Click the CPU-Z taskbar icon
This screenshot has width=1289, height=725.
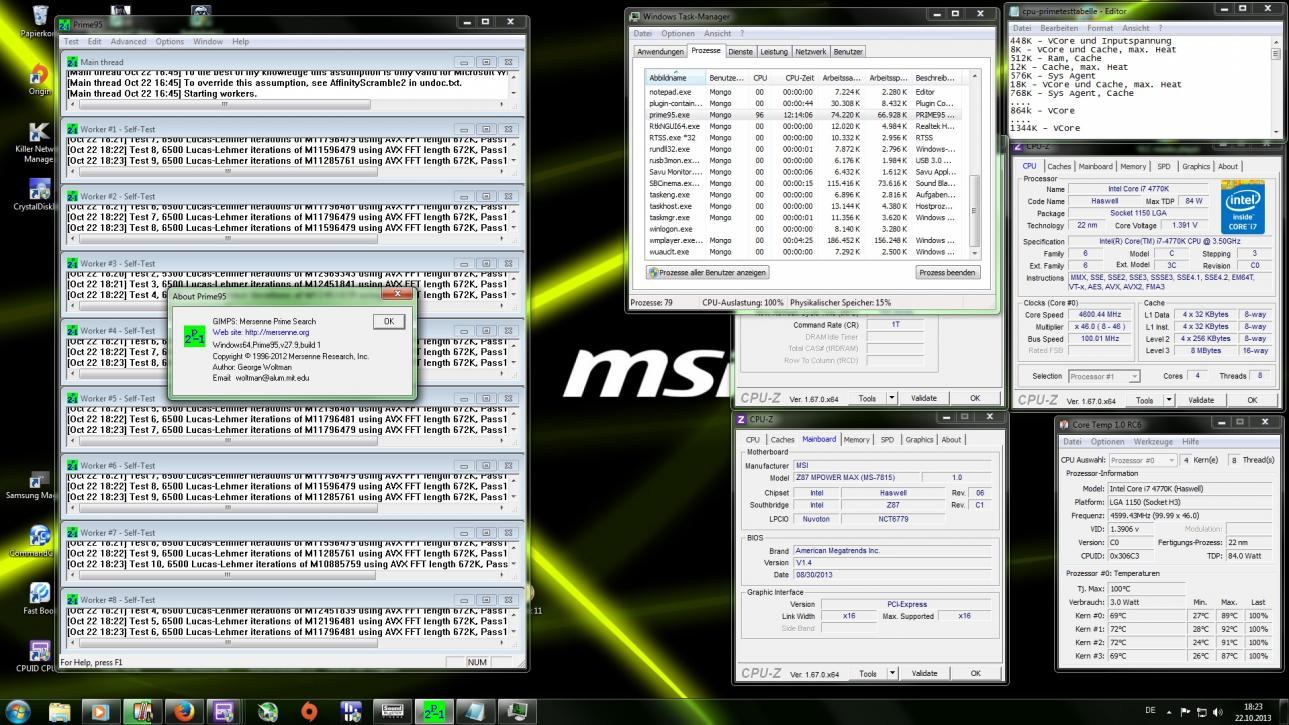[225, 711]
